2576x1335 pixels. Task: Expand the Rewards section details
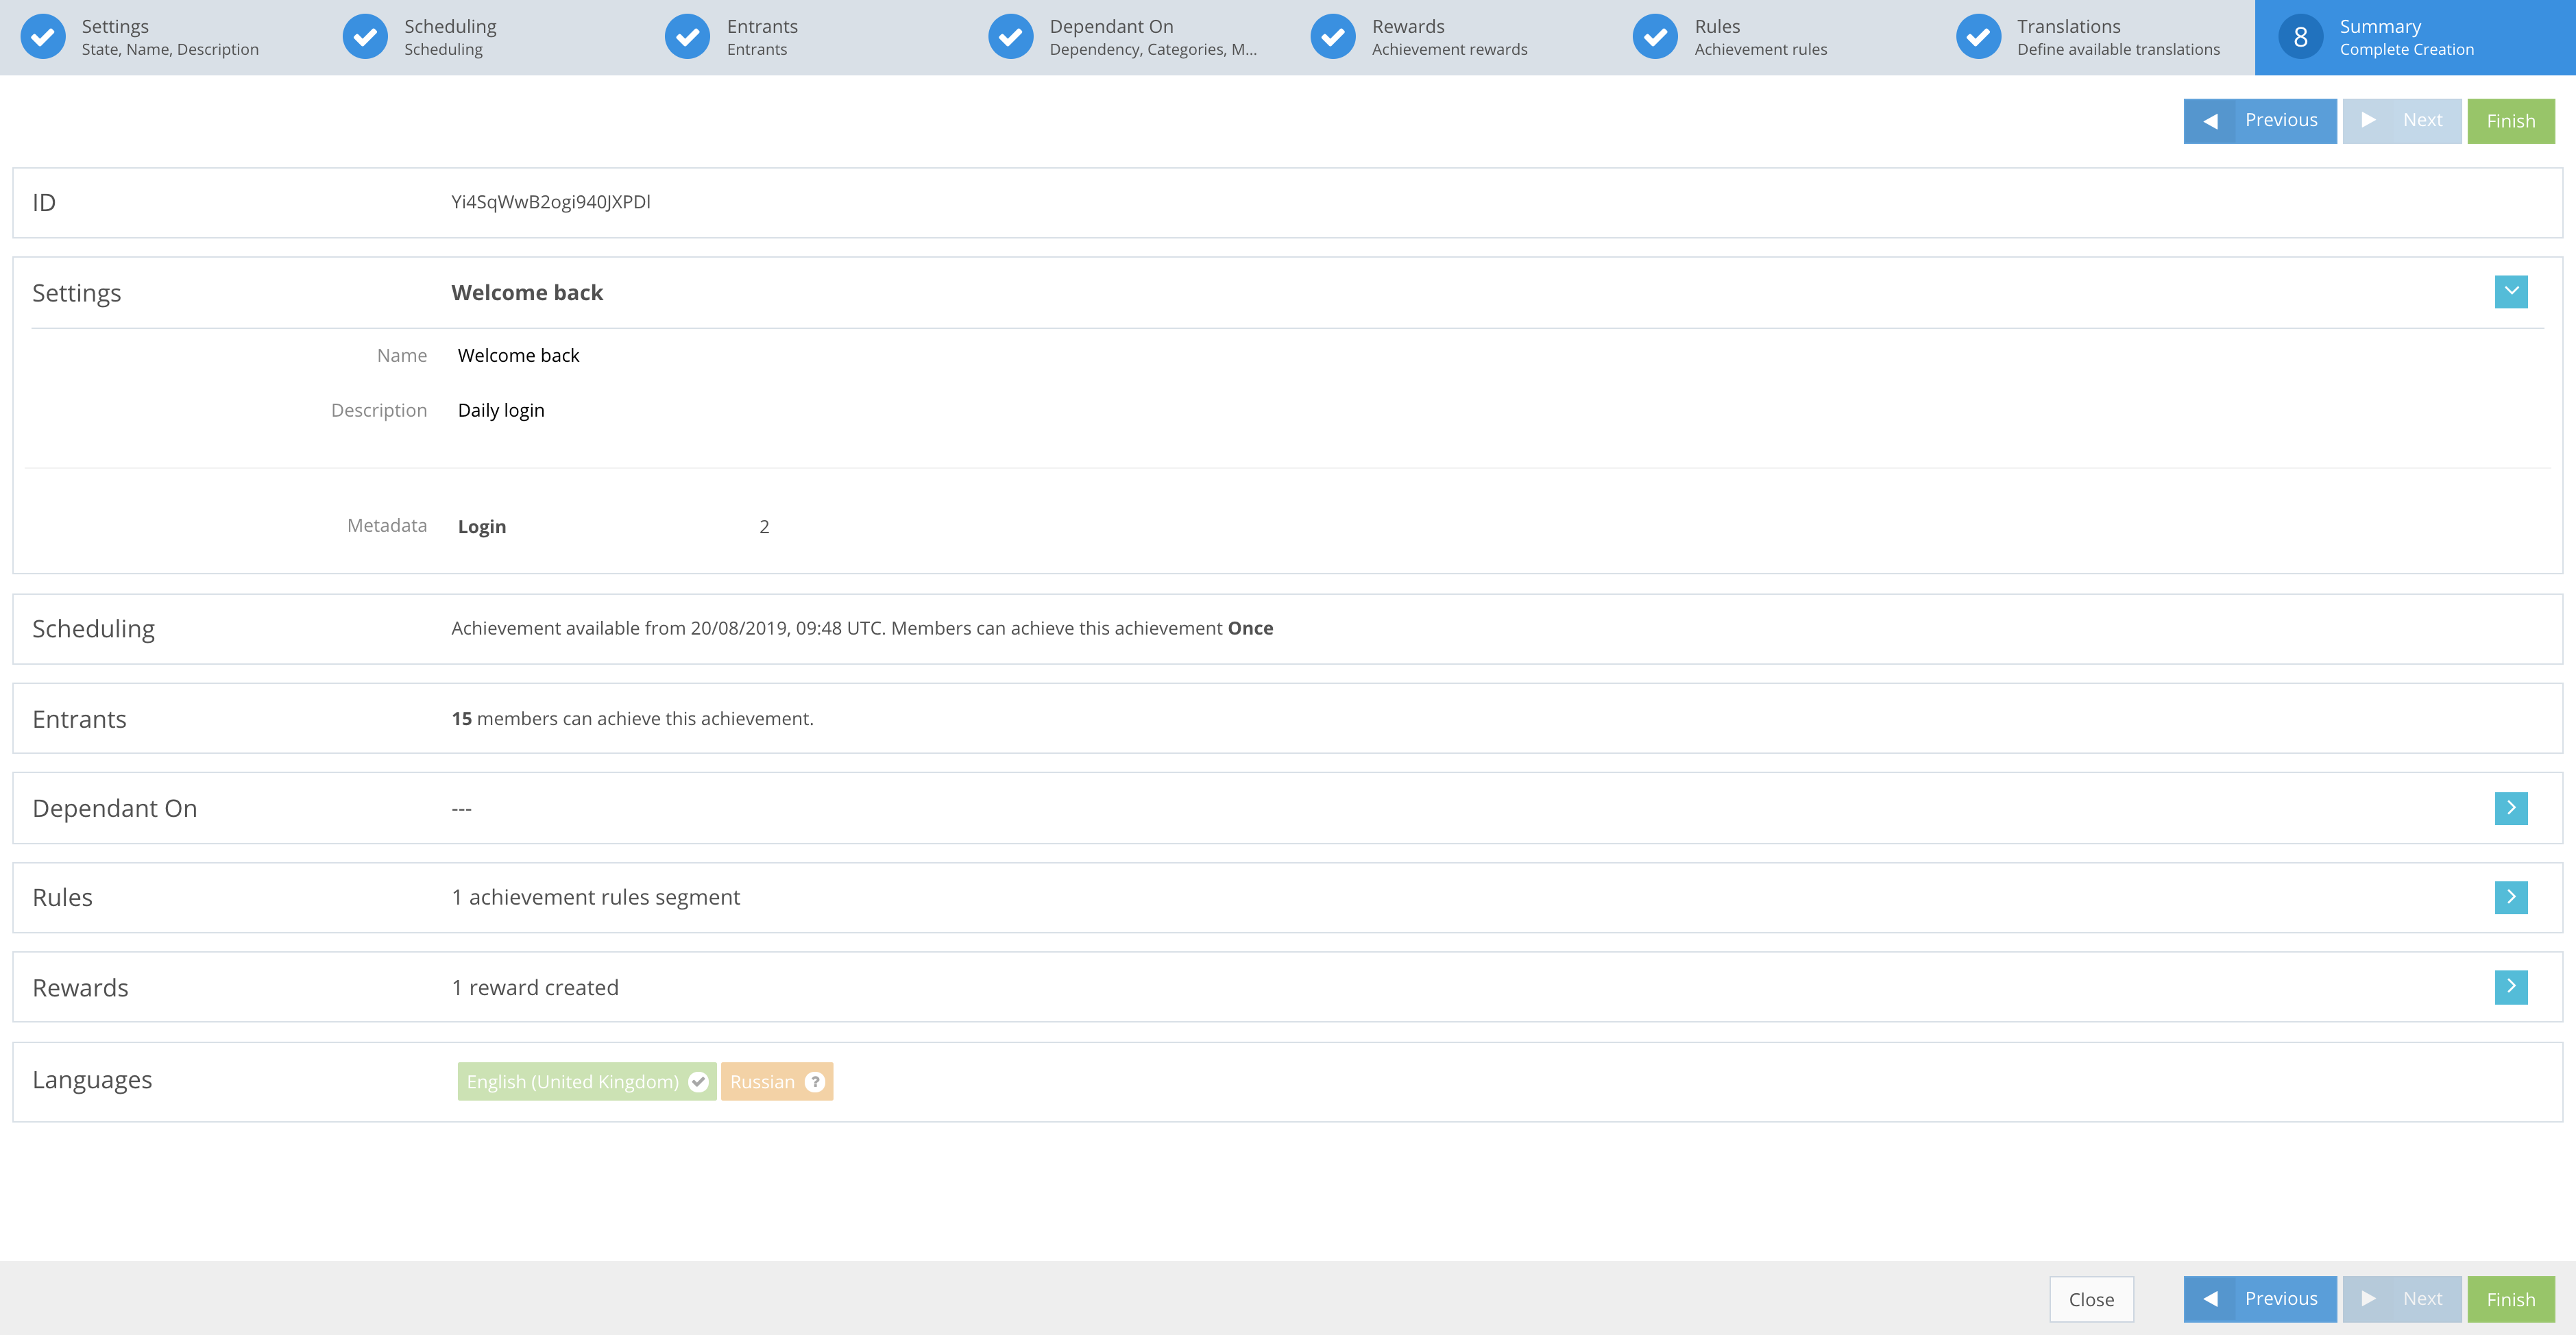pos(2511,987)
